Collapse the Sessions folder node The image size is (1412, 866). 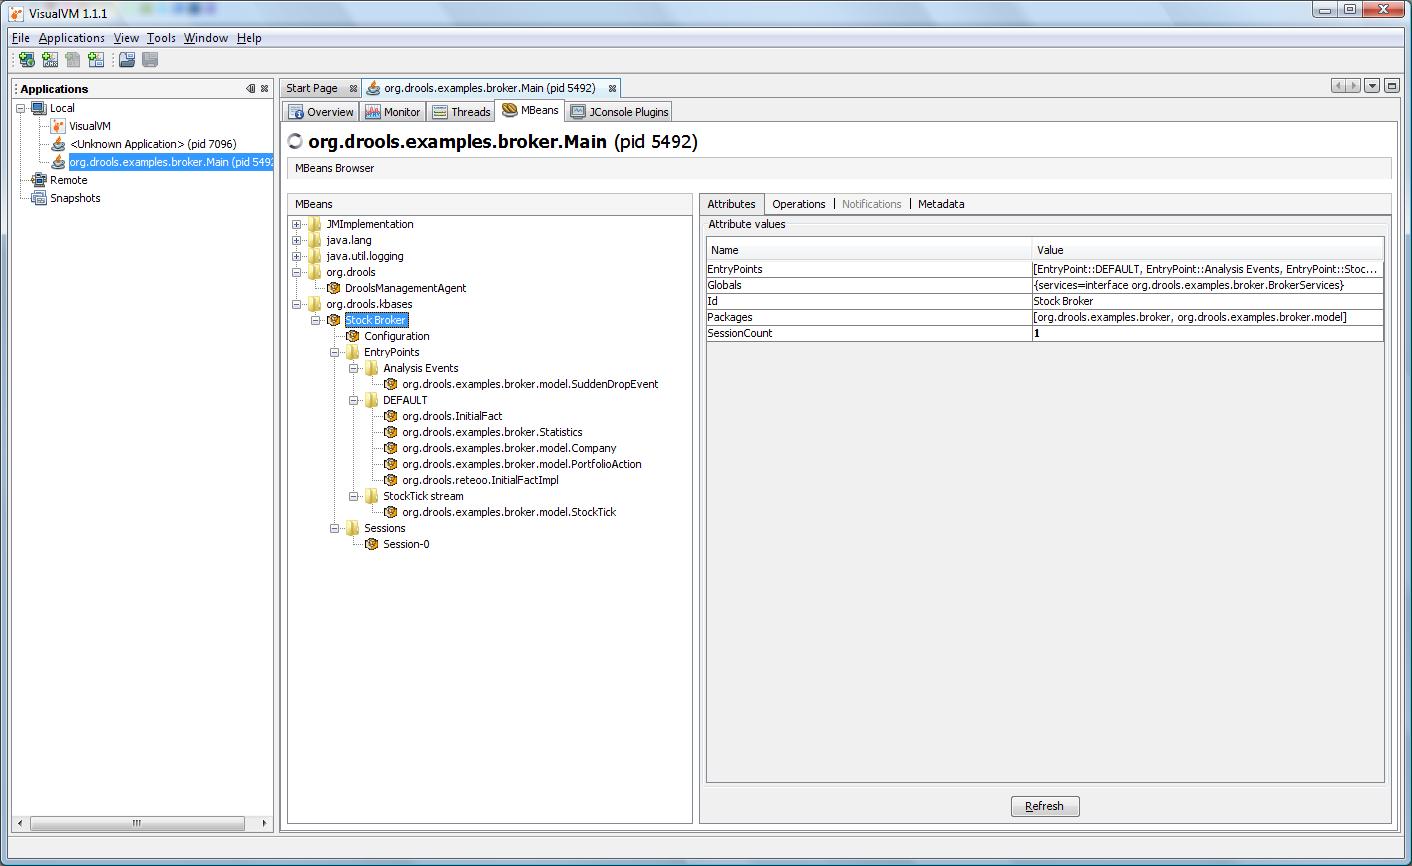pos(335,528)
